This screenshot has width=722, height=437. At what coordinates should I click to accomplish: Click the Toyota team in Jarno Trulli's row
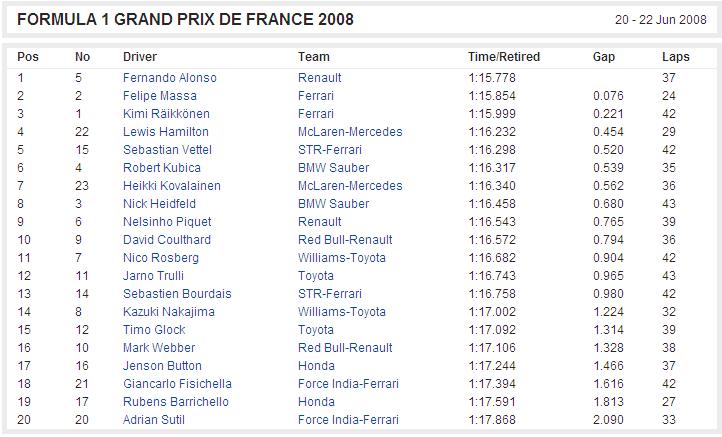pos(316,276)
